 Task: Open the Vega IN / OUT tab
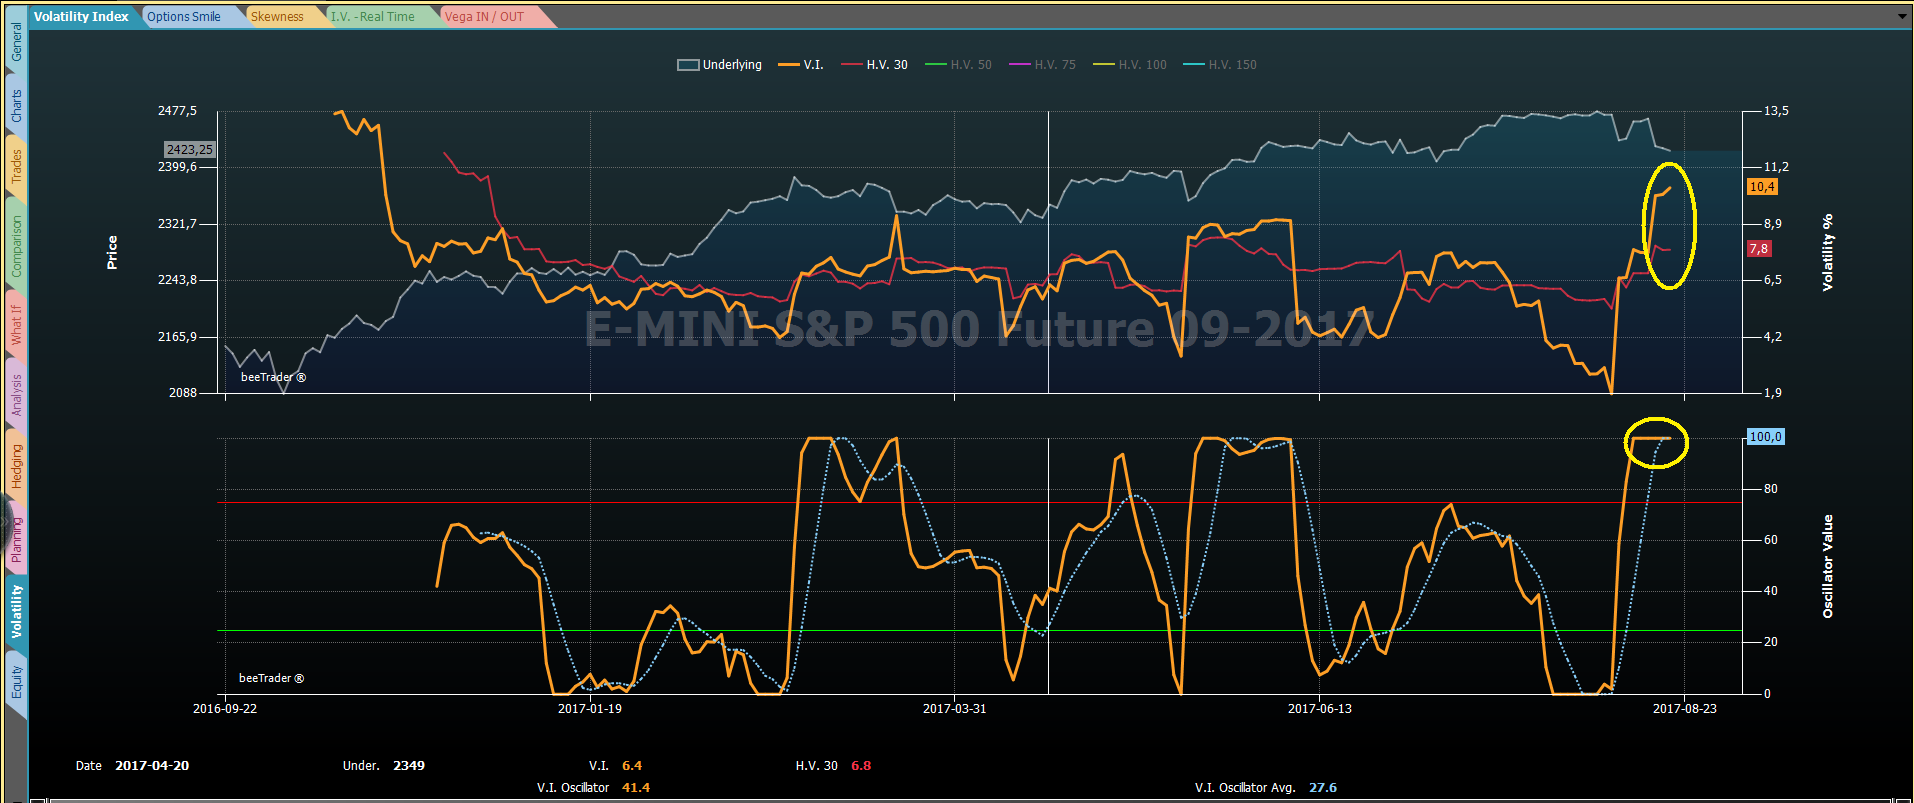pyautogui.click(x=486, y=17)
